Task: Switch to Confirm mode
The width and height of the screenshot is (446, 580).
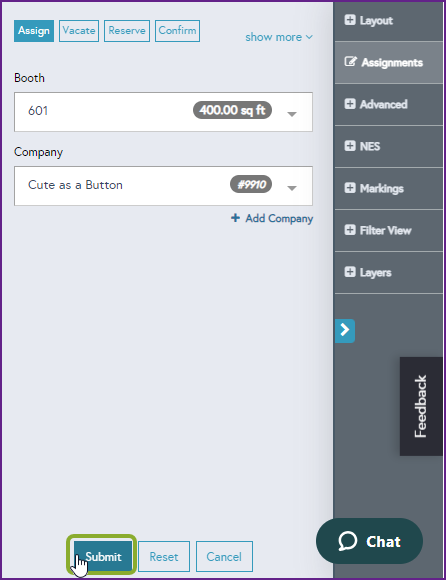Action: click(x=178, y=31)
